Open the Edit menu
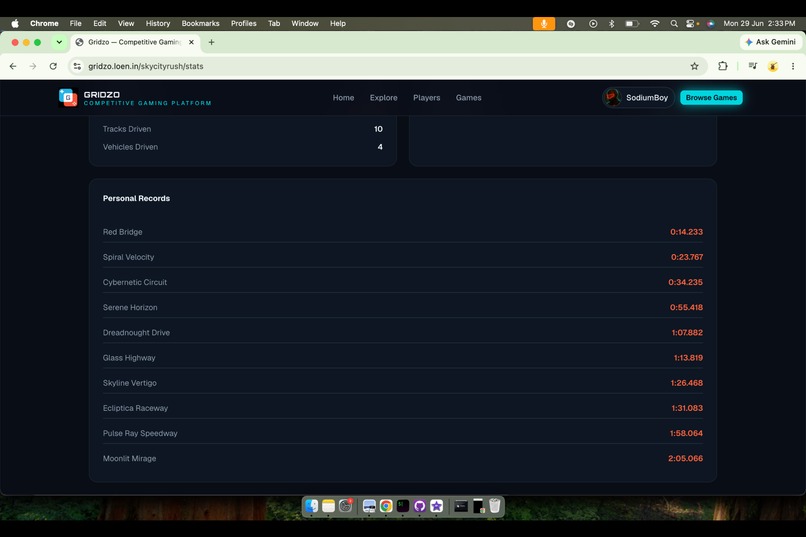 coord(100,23)
